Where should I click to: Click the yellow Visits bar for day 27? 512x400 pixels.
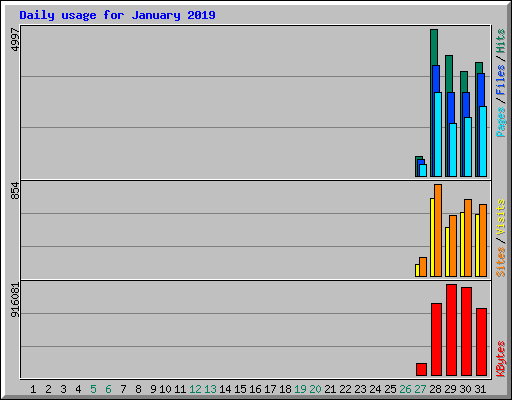click(x=417, y=270)
